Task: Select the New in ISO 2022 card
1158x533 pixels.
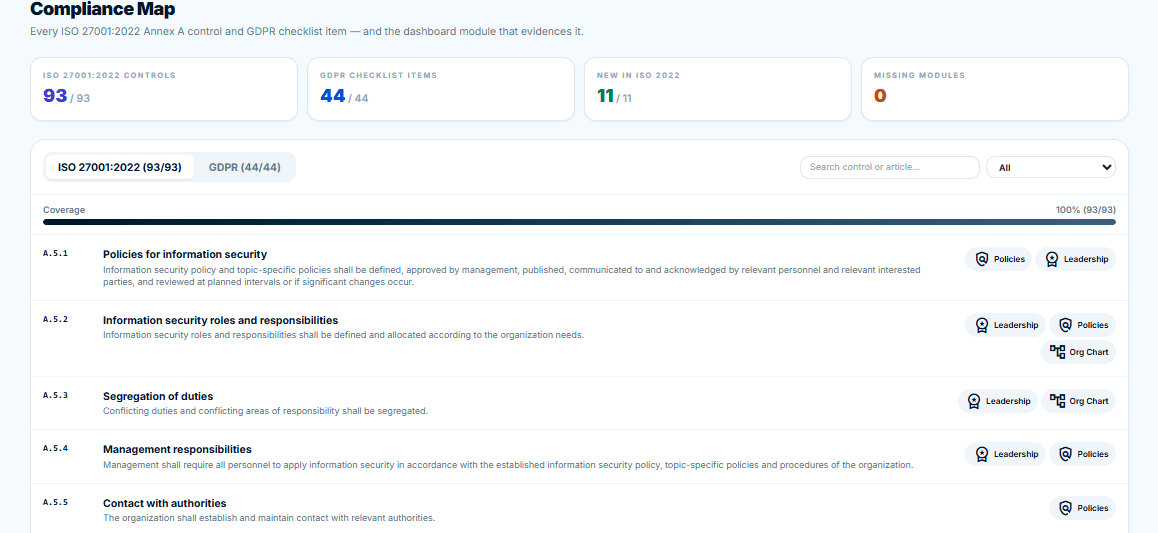Action: 718,89
